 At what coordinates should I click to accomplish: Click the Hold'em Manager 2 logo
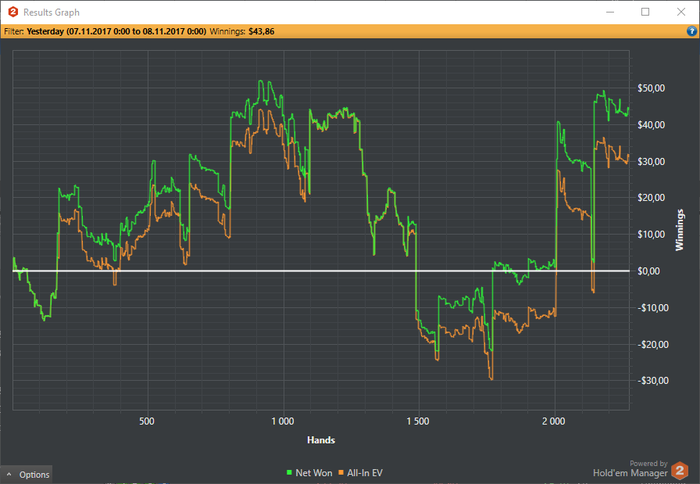(x=680, y=471)
